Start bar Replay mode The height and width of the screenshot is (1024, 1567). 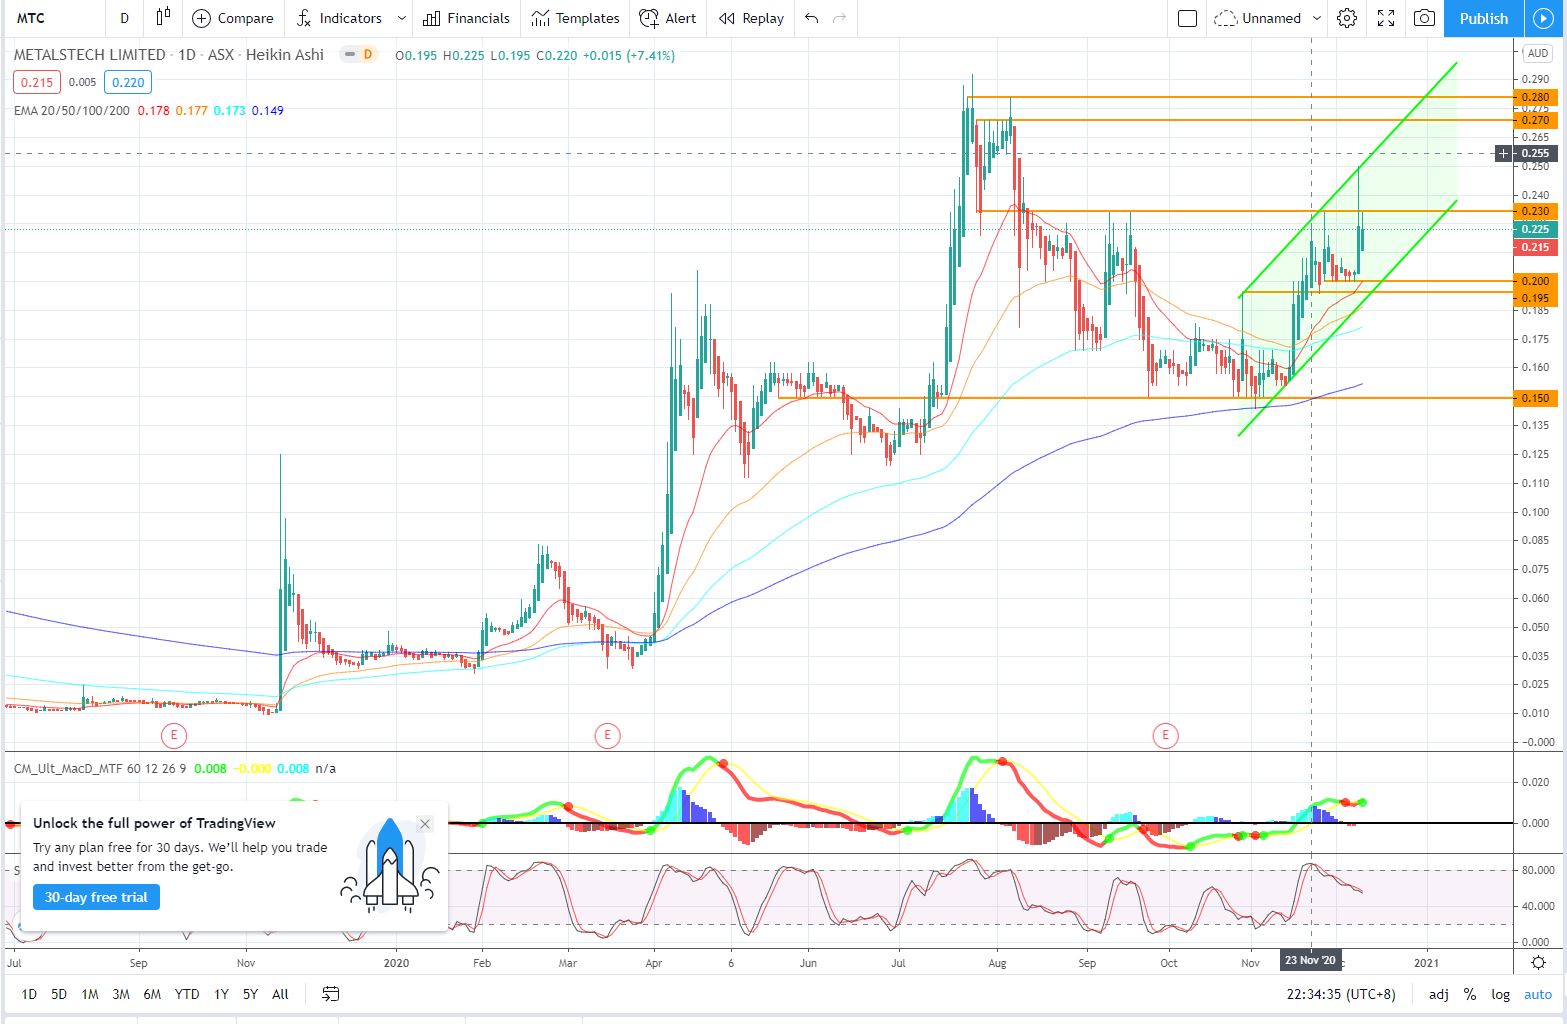[x=751, y=18]
